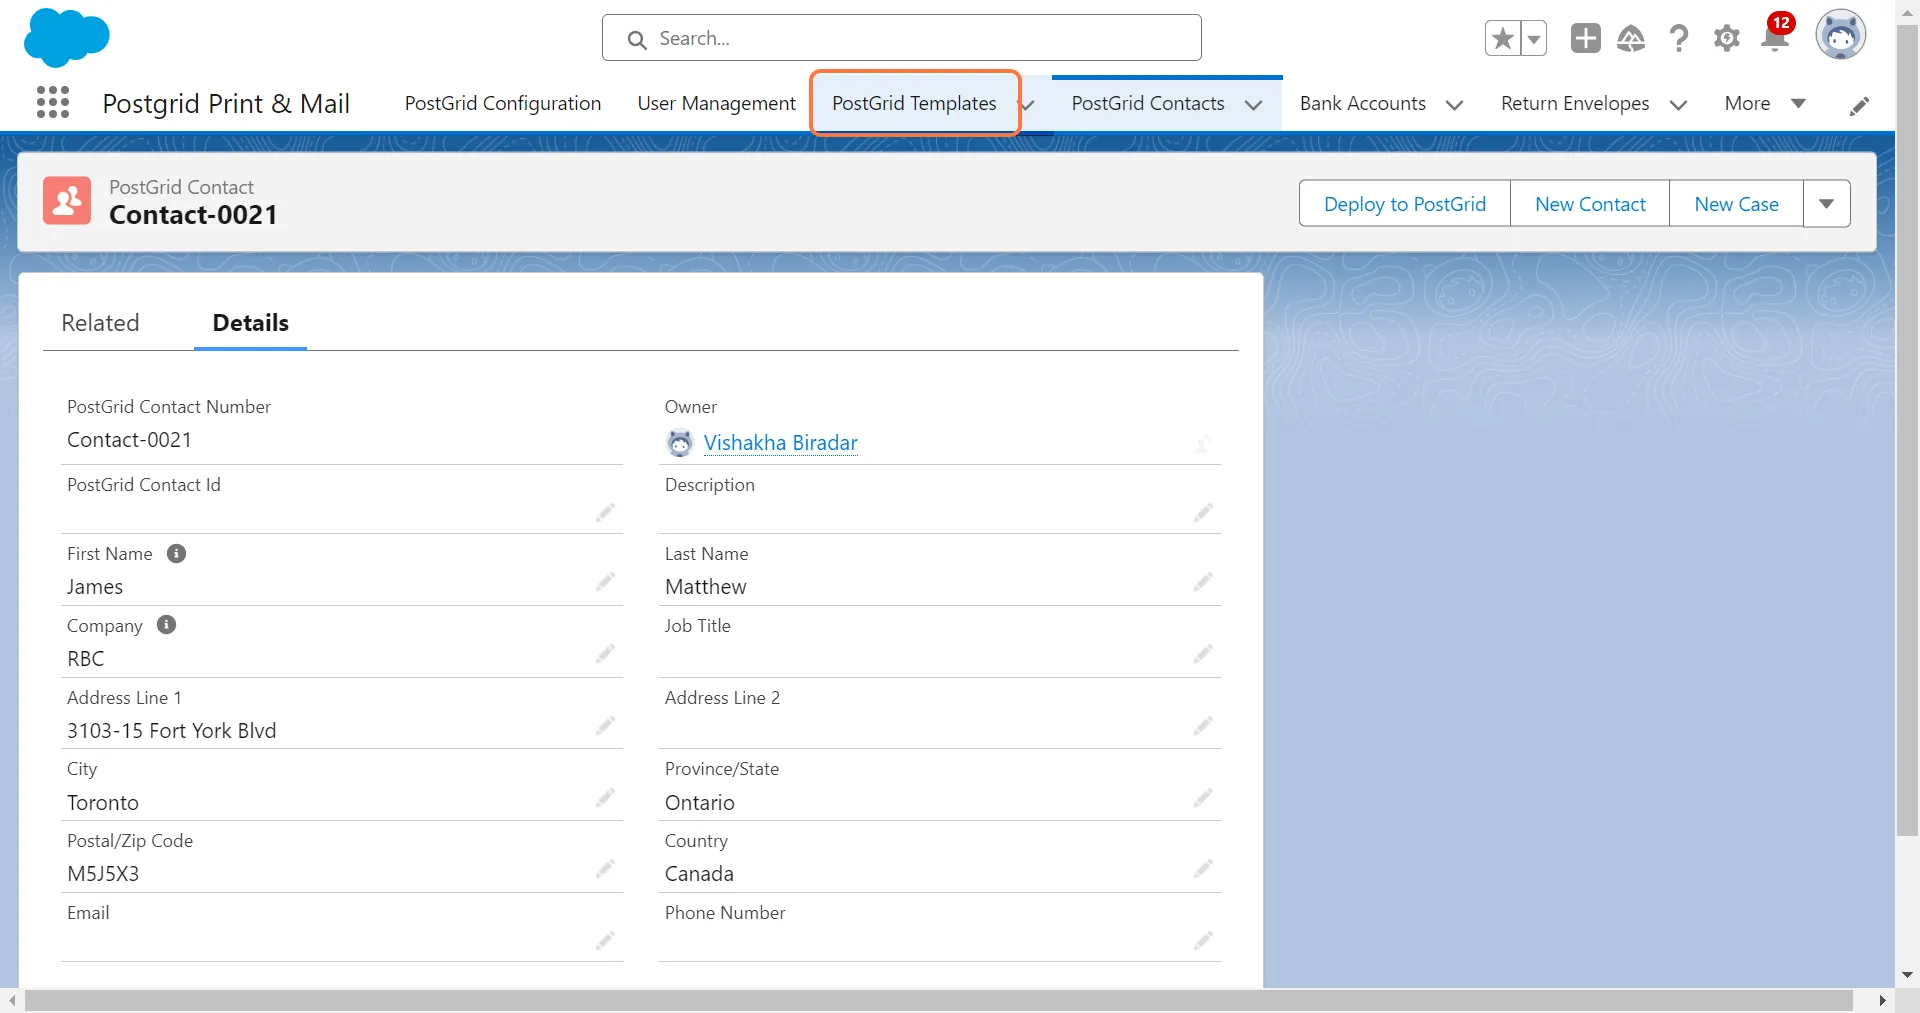The height and width of the screenshot is (1013, 1920).
Task: Expand the Bank Accounts chevron menu
Action: pyautogui.click(x=1454, y=105)
